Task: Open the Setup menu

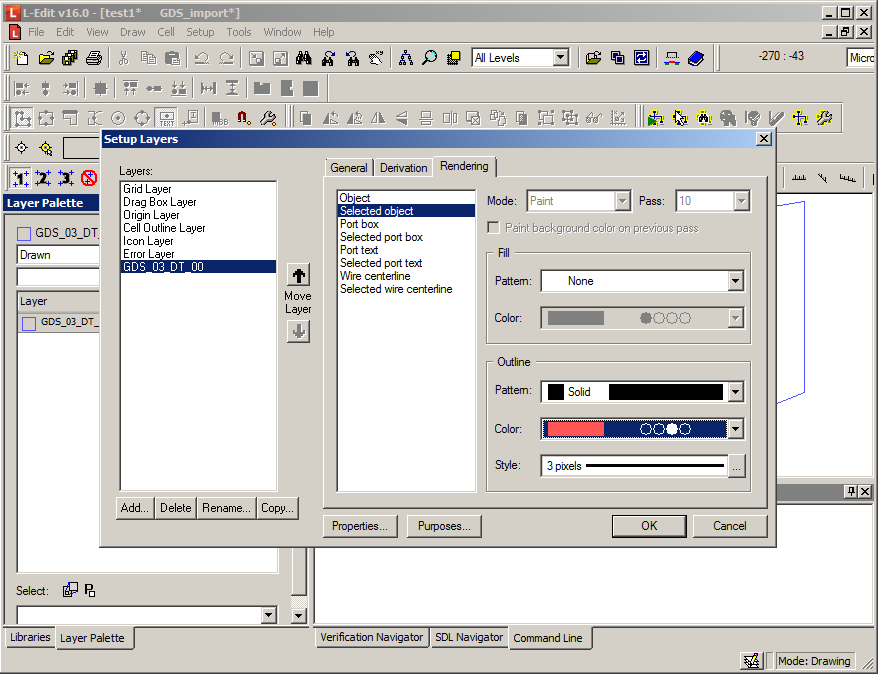Action: click(200, 32)
